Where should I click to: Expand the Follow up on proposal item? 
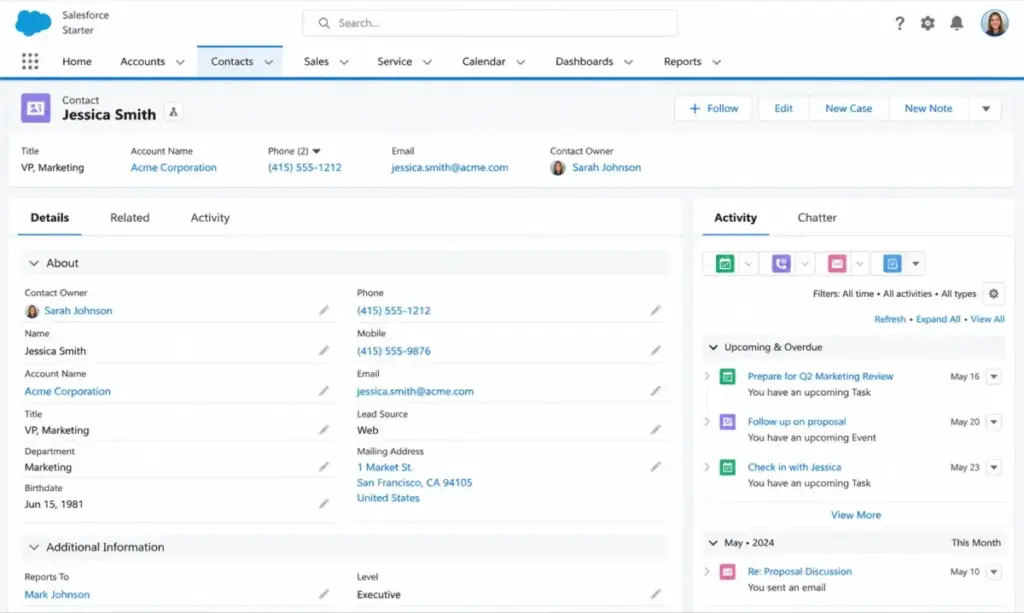(707, 422)
